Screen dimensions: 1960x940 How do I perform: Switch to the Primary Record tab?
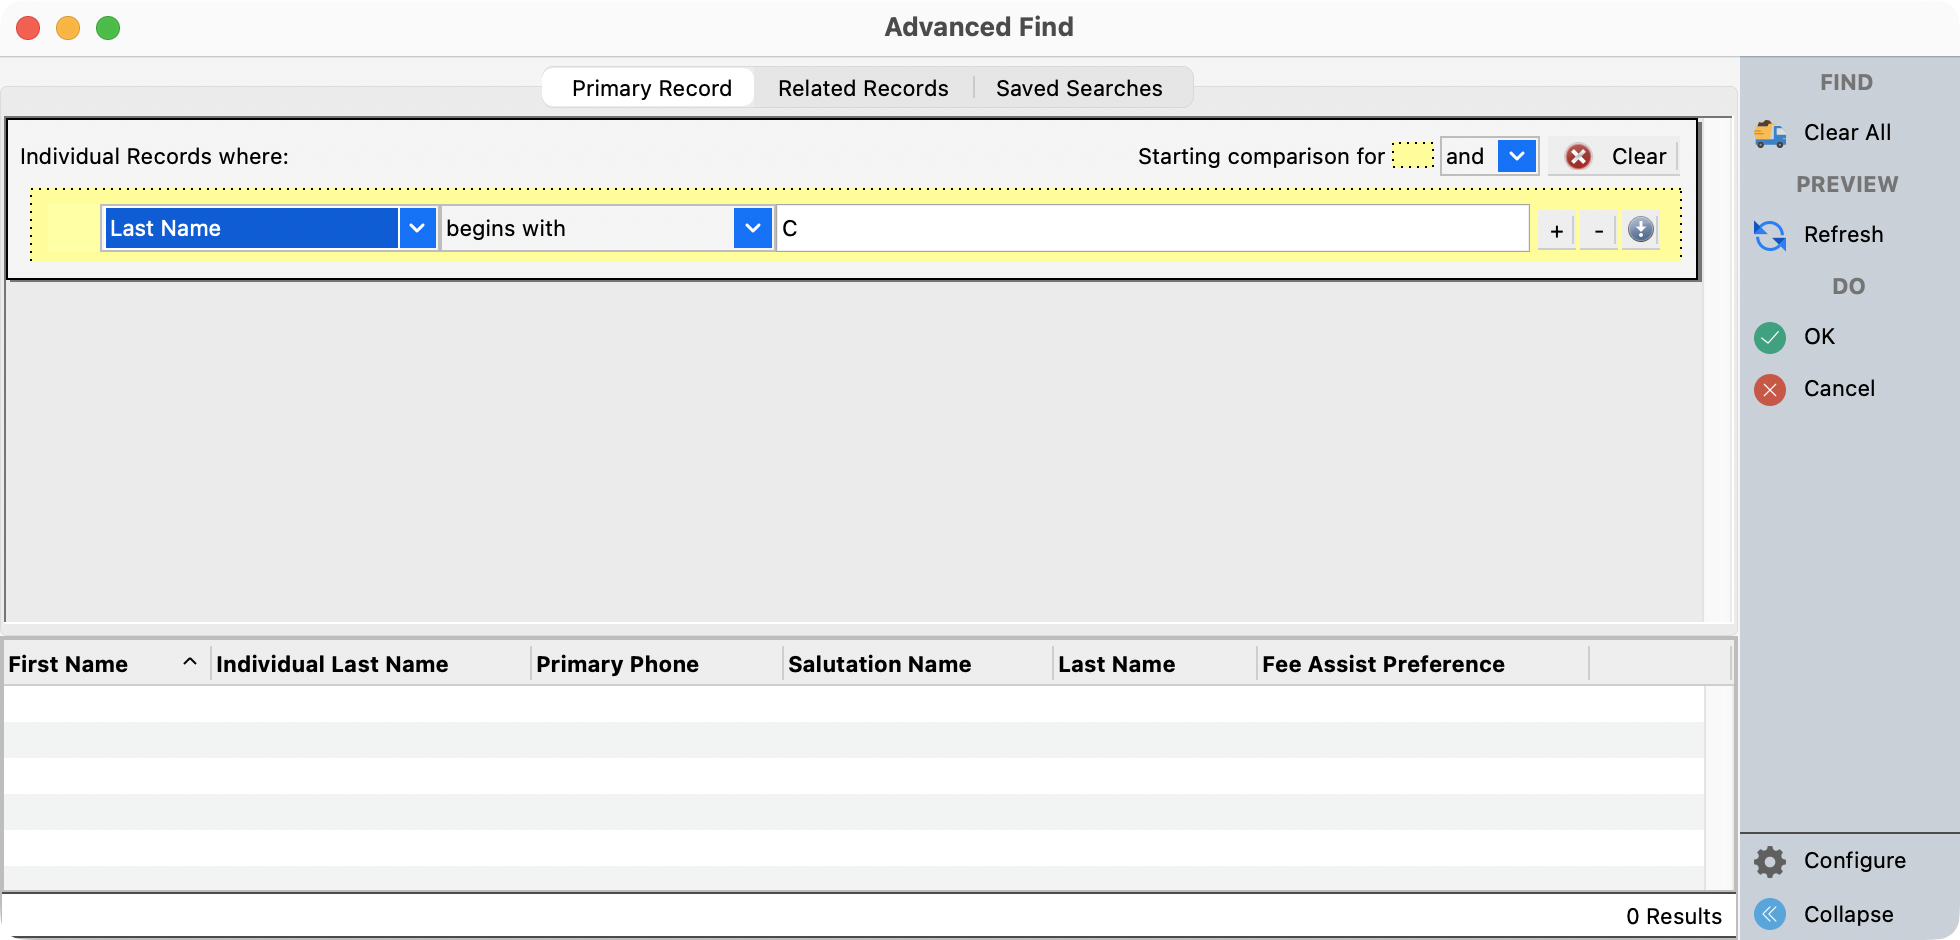[651, 88]
